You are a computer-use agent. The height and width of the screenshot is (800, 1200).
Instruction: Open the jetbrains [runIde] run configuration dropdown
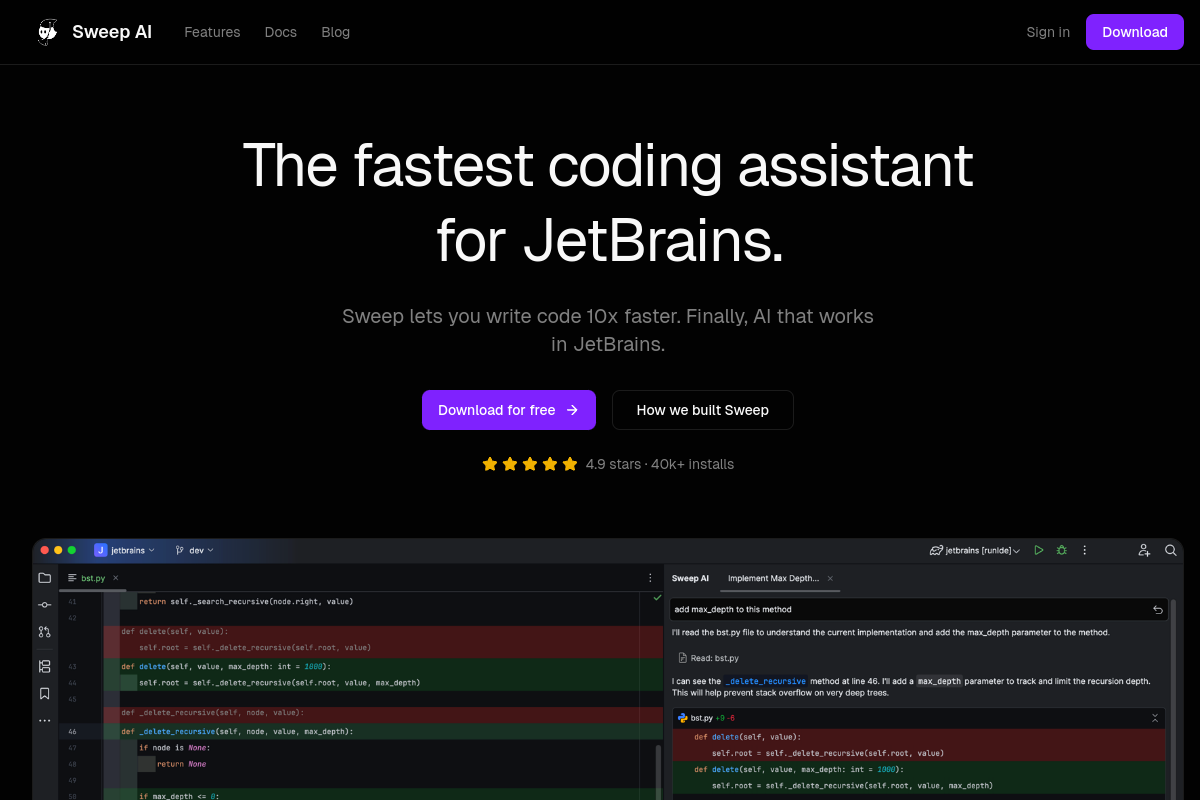[975, 550]
